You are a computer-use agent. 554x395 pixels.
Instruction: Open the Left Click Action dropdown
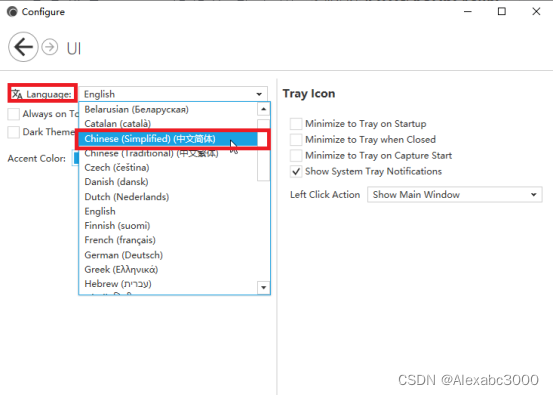coord(455,195)
